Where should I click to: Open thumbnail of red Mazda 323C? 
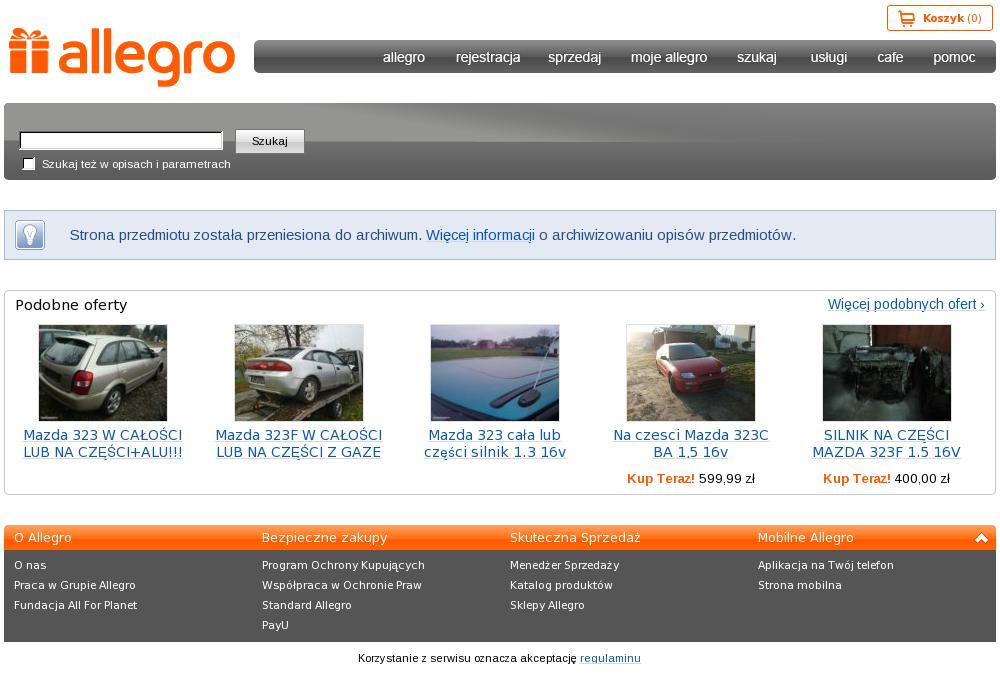point(691,372)
